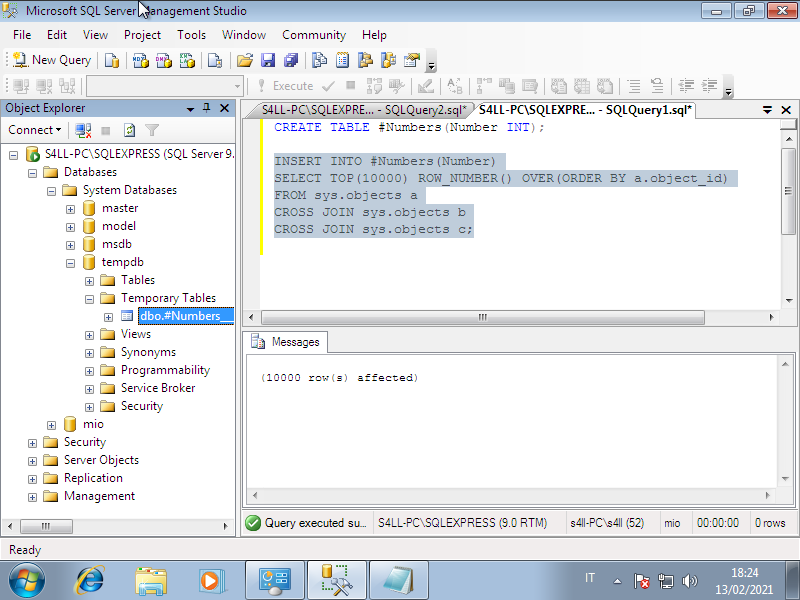Open the File menu

coord(22,35)
